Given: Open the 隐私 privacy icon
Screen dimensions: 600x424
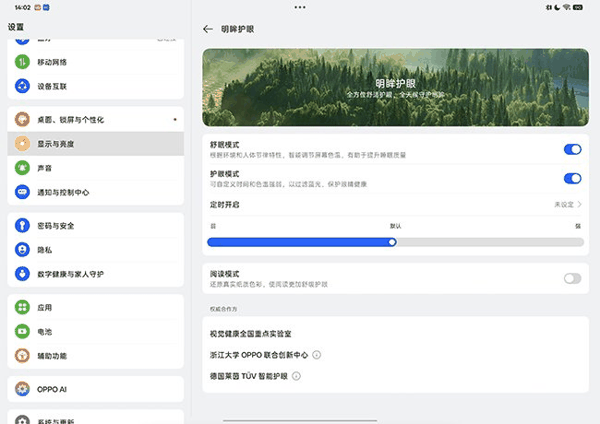Looking at the screenshot, I should point(21,250).
